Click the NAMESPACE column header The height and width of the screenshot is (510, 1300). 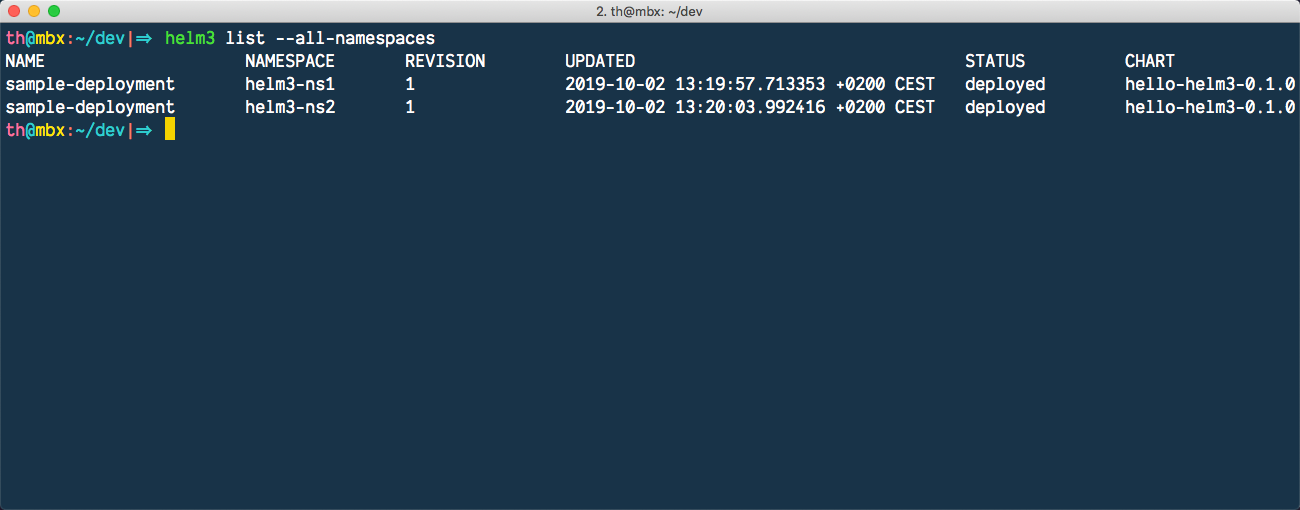point(290,61)
